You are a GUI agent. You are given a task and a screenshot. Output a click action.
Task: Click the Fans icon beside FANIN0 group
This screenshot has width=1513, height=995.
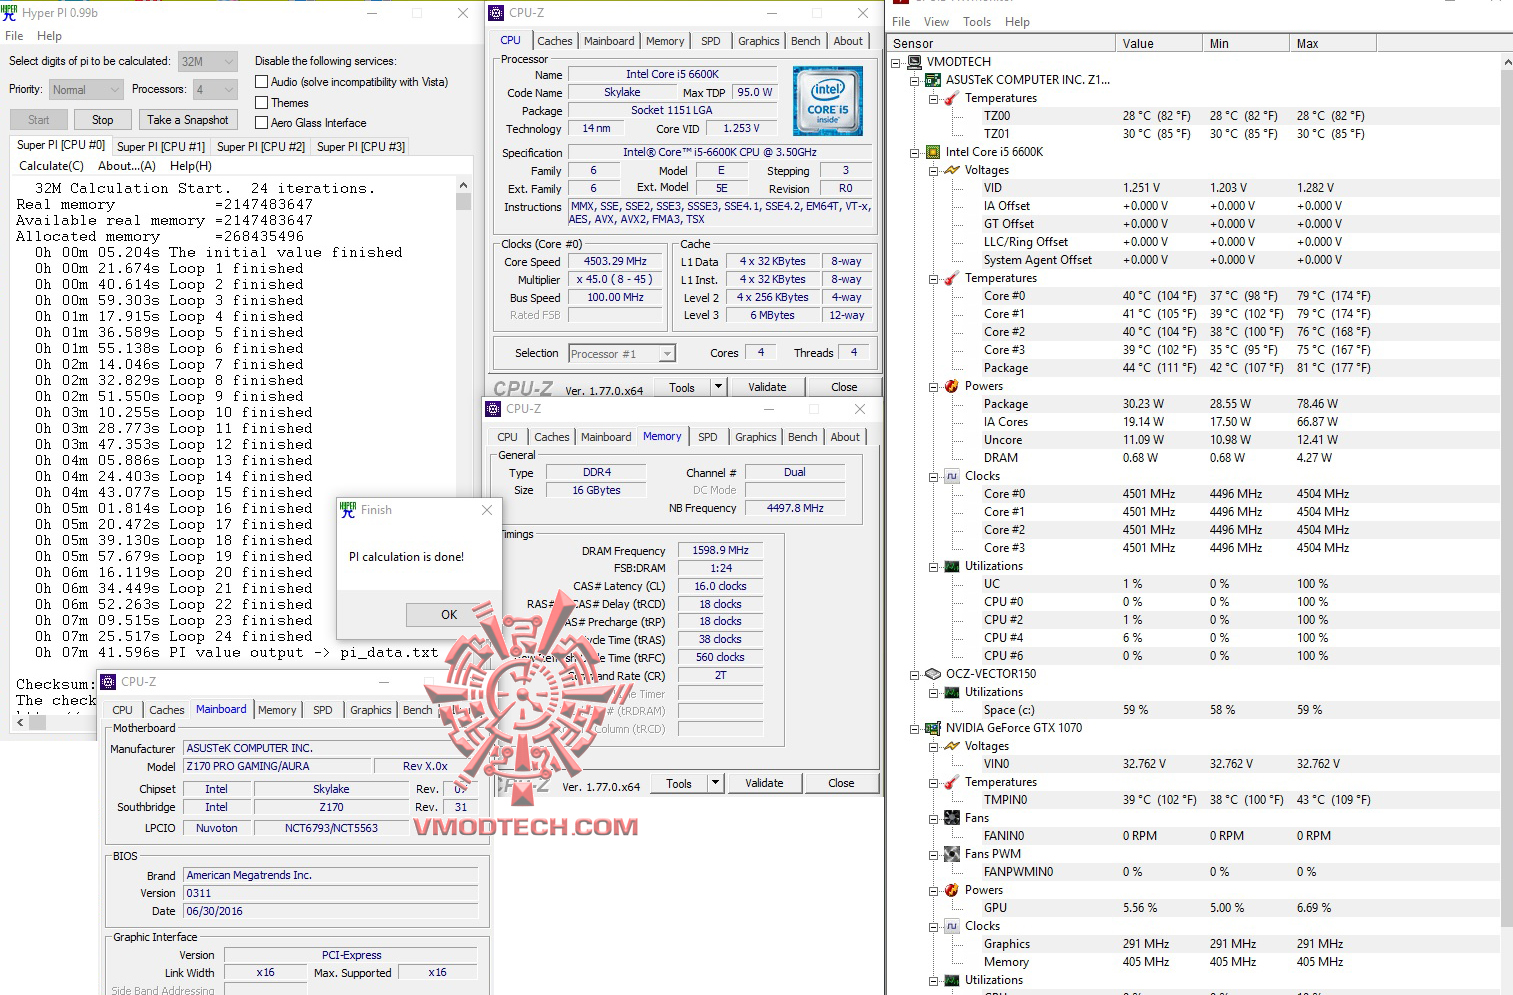pyautogui.click(x=950, y=817)
